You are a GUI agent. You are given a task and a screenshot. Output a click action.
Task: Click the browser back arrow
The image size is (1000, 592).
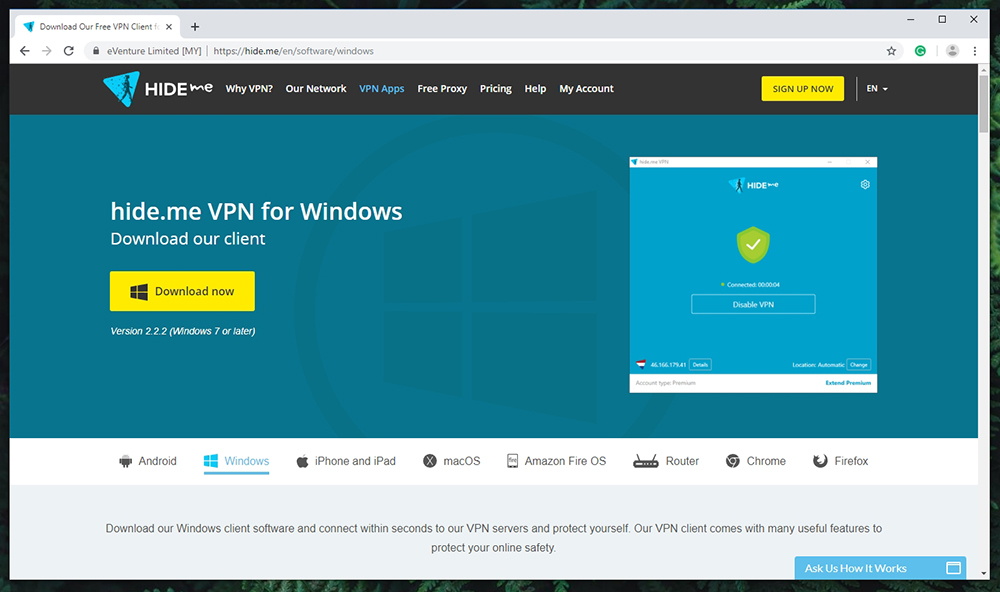[25, 51]
